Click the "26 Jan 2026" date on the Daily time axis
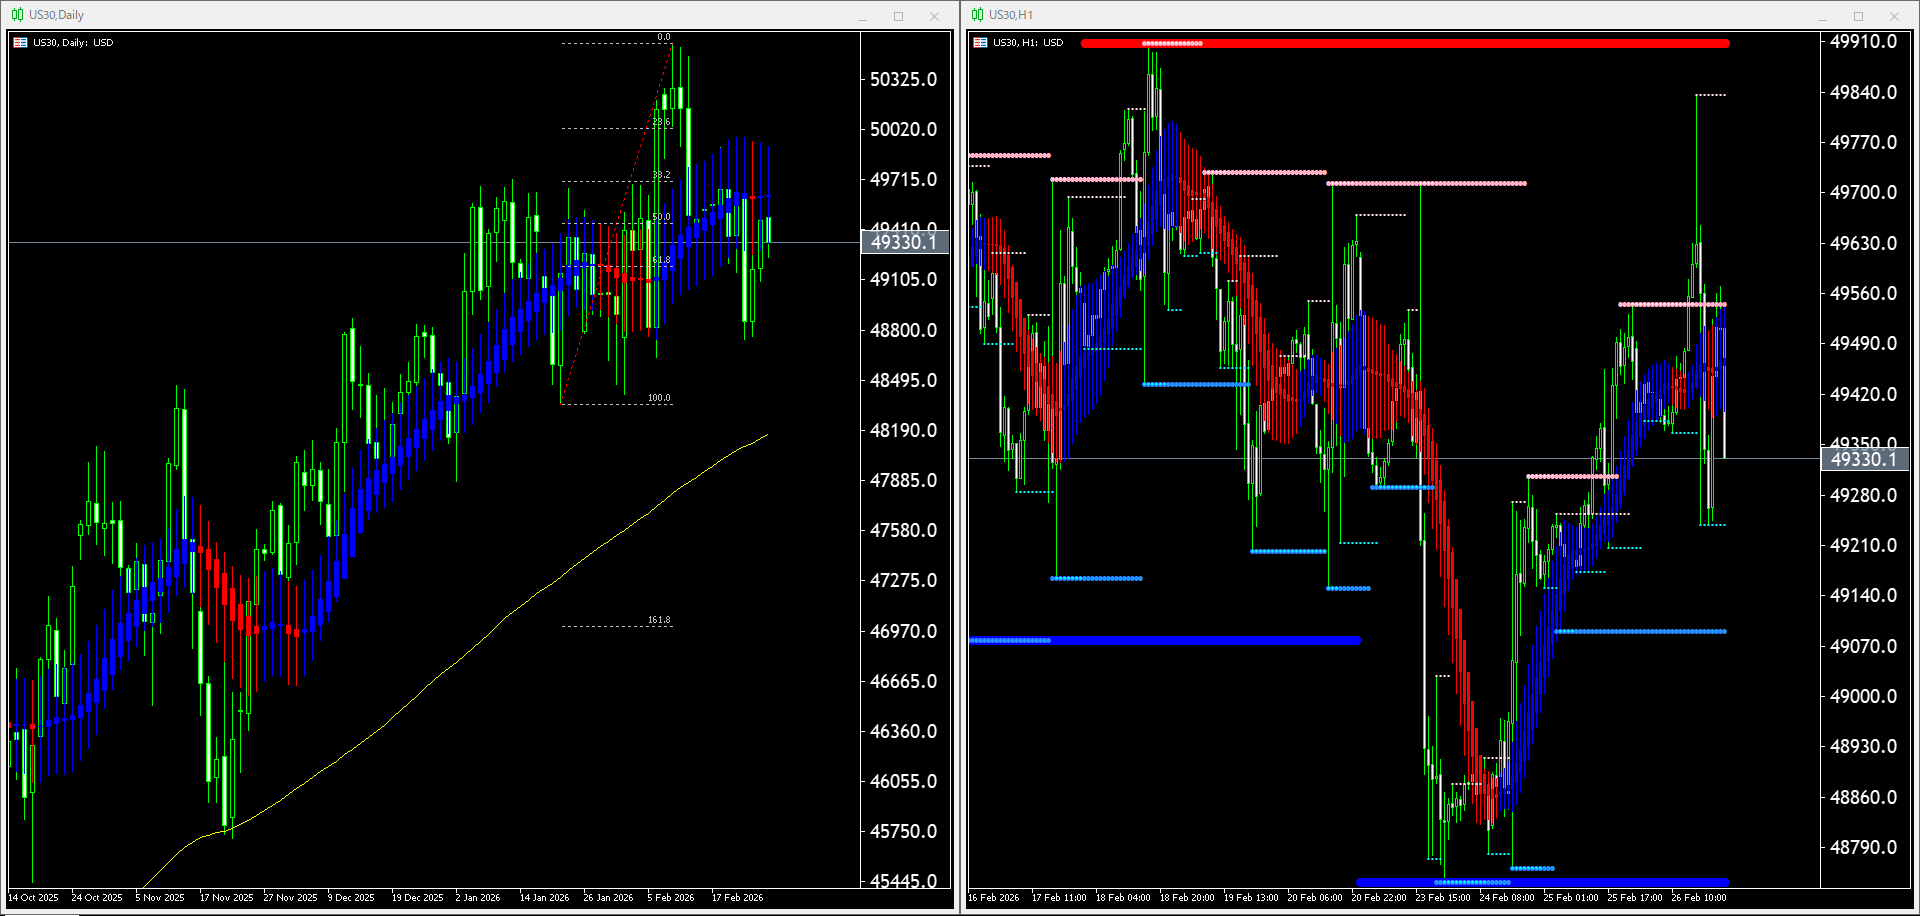1920x916 pixels. (608, 898)
